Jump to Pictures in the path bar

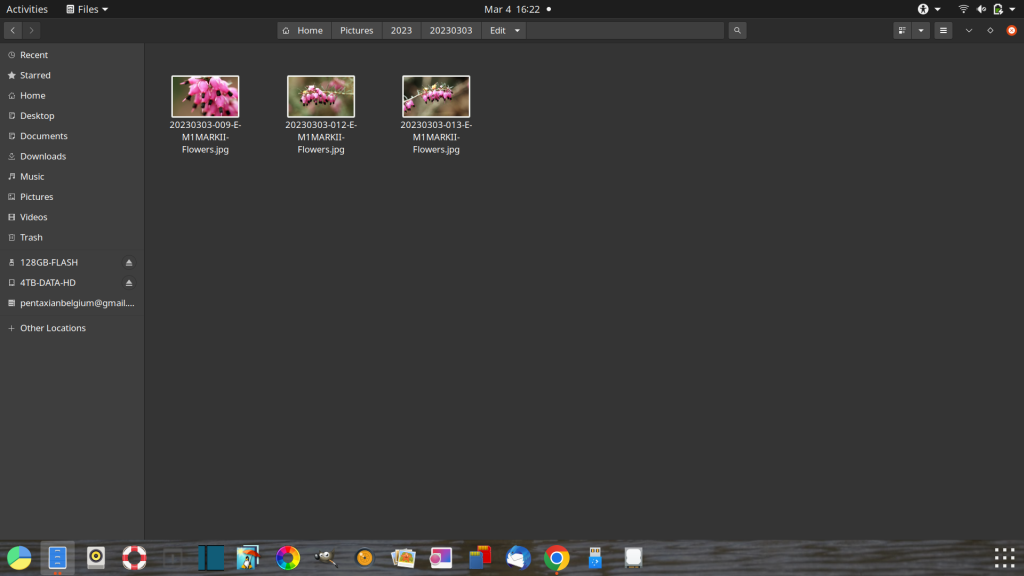[x=357, y=31]
